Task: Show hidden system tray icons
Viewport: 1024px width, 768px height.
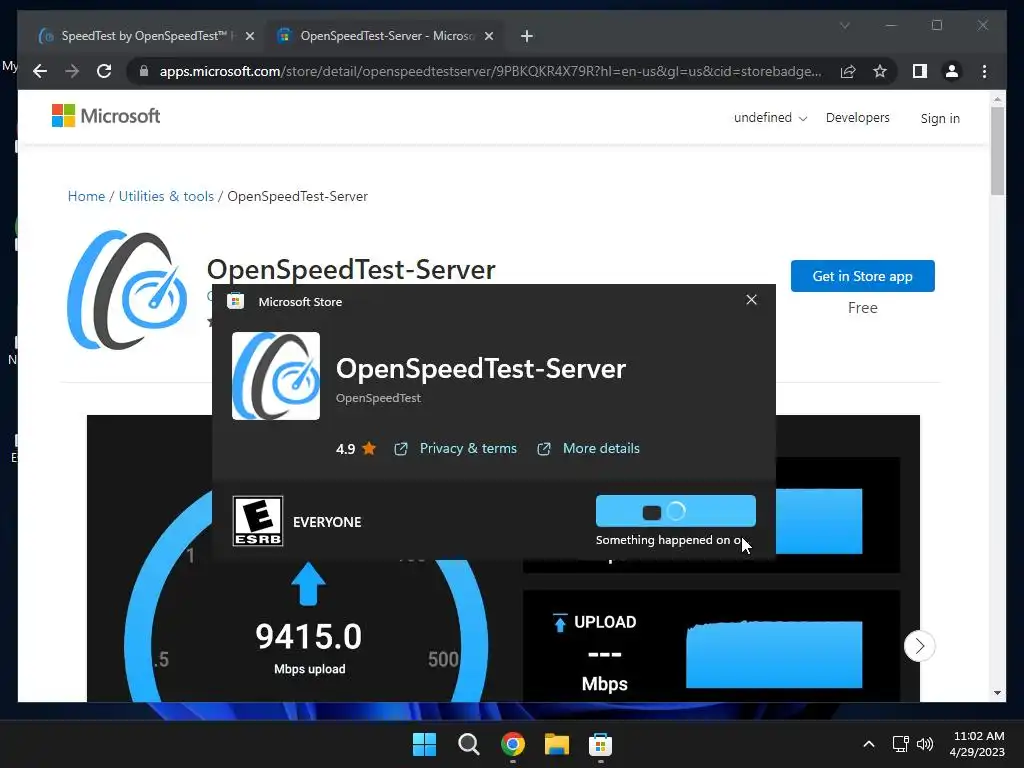Action: (x=869, y=744)
